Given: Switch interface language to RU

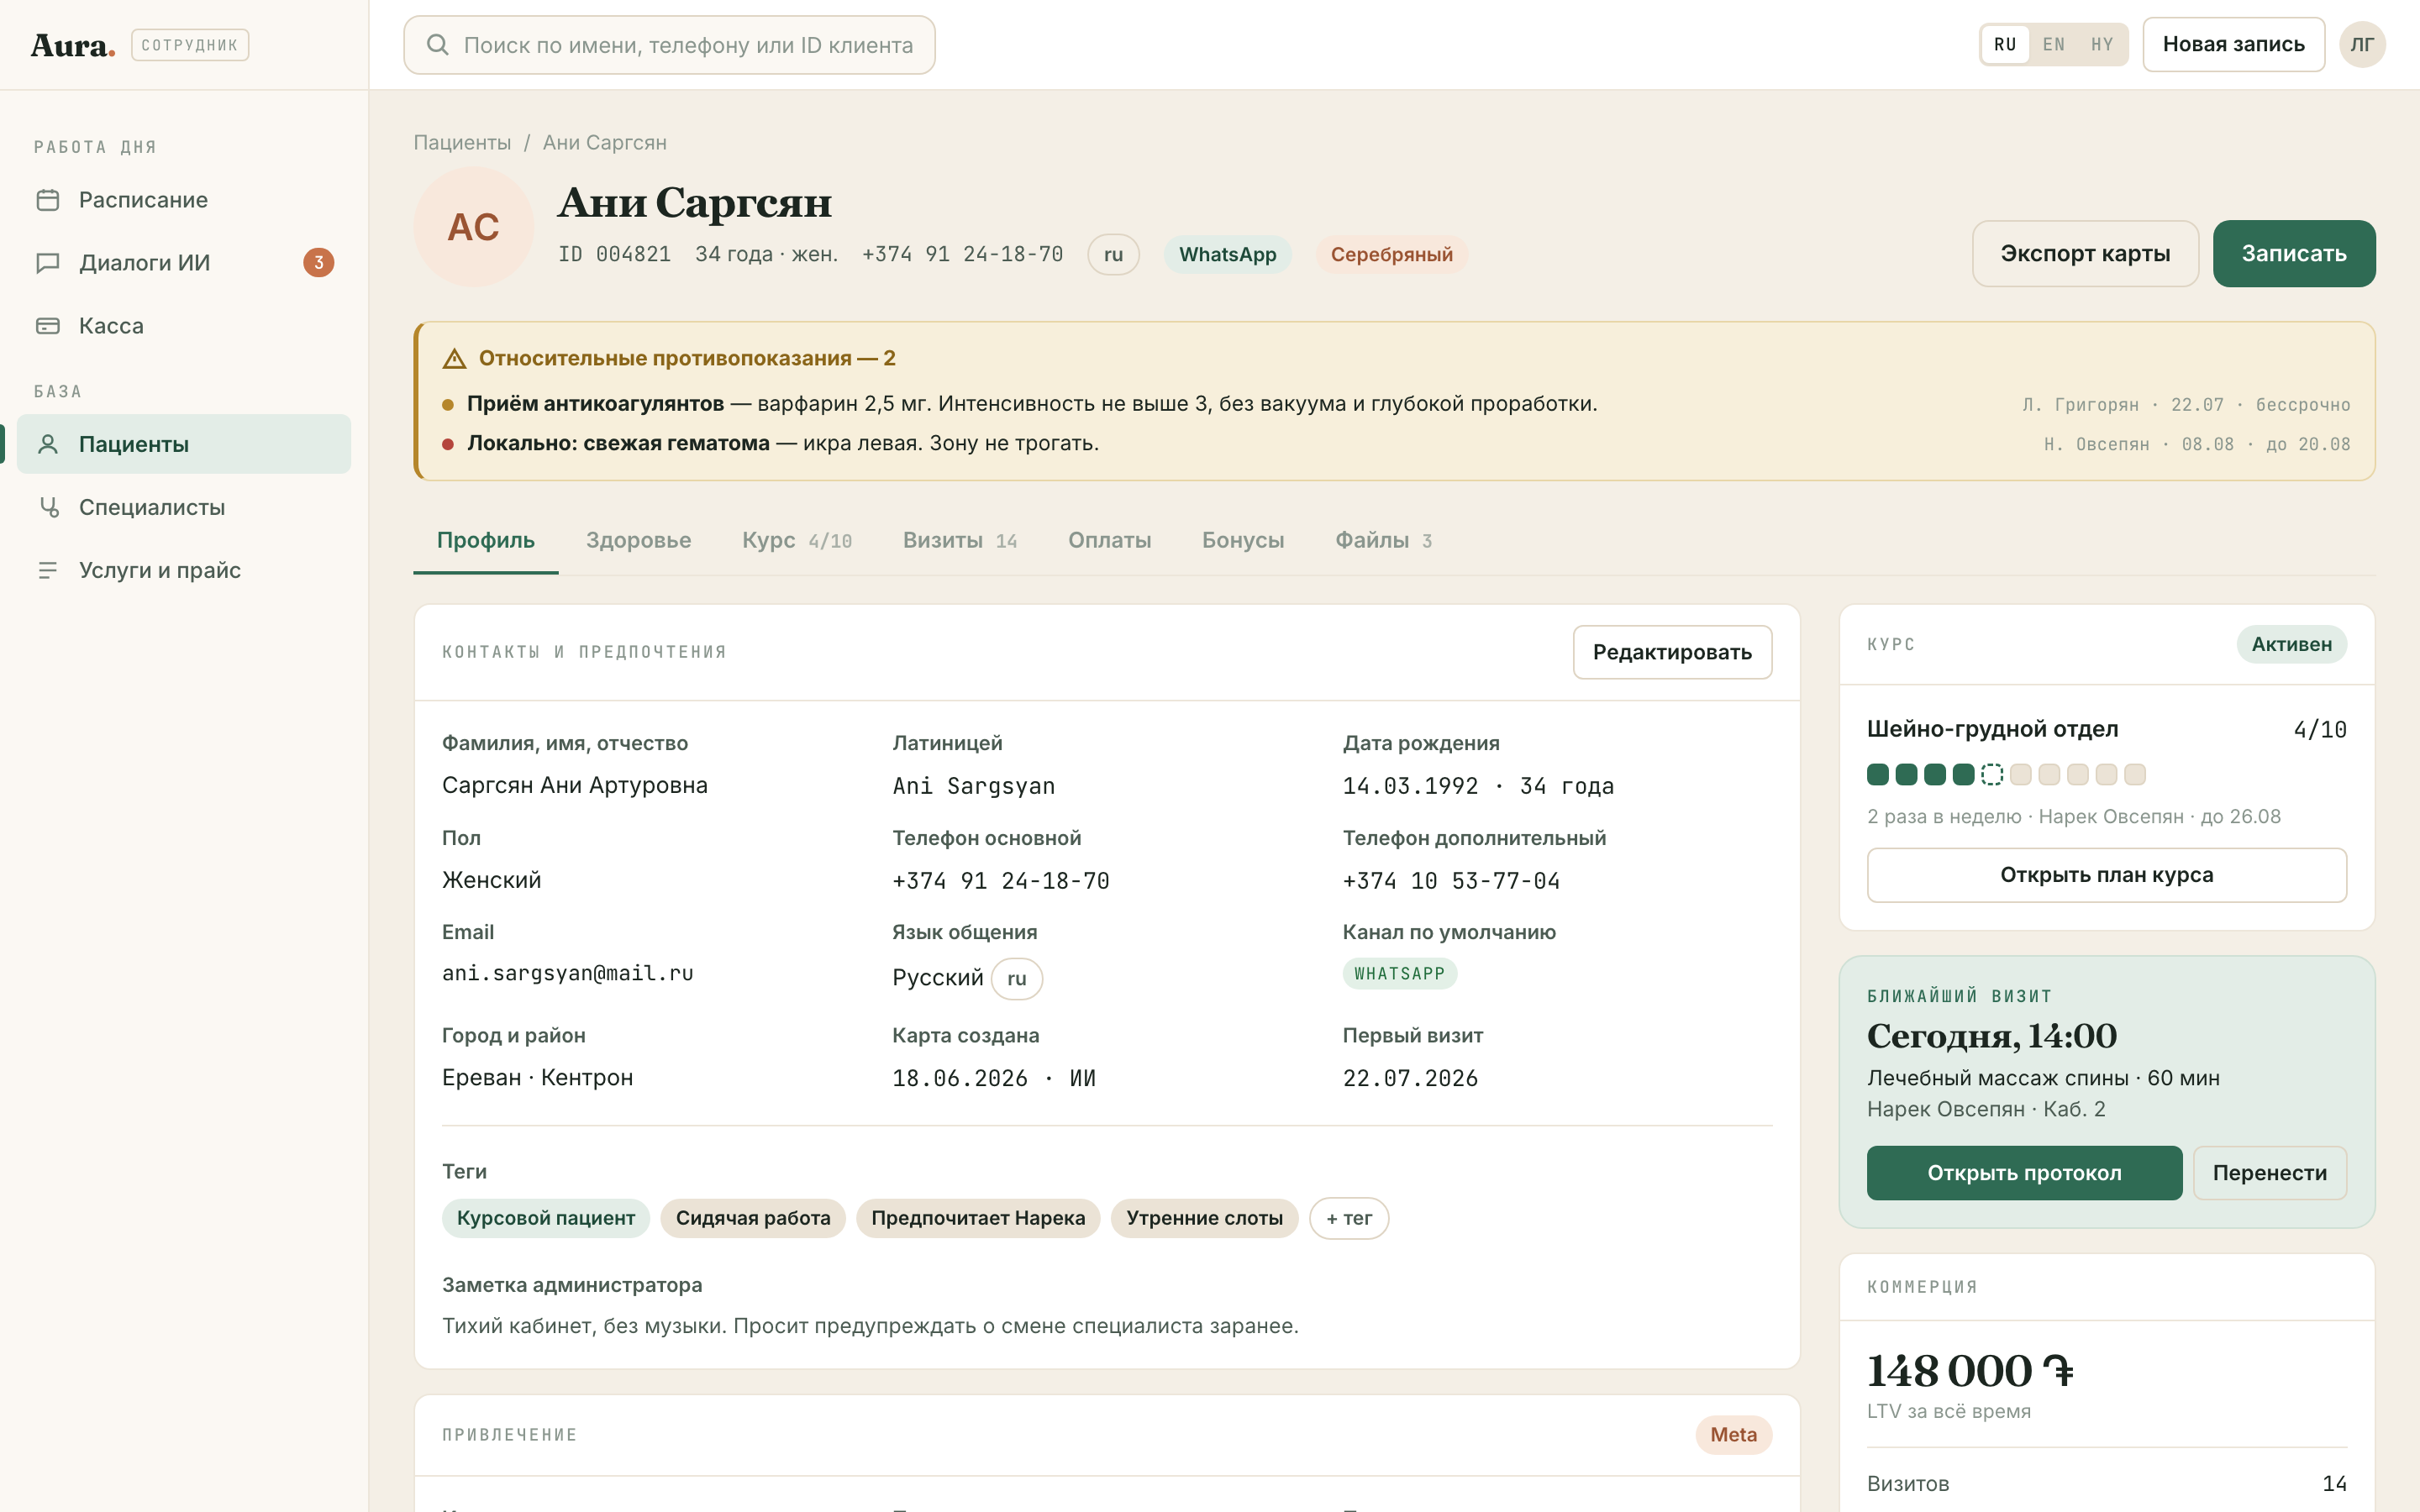Looking at the screenshot, I should coord(2005,45).
